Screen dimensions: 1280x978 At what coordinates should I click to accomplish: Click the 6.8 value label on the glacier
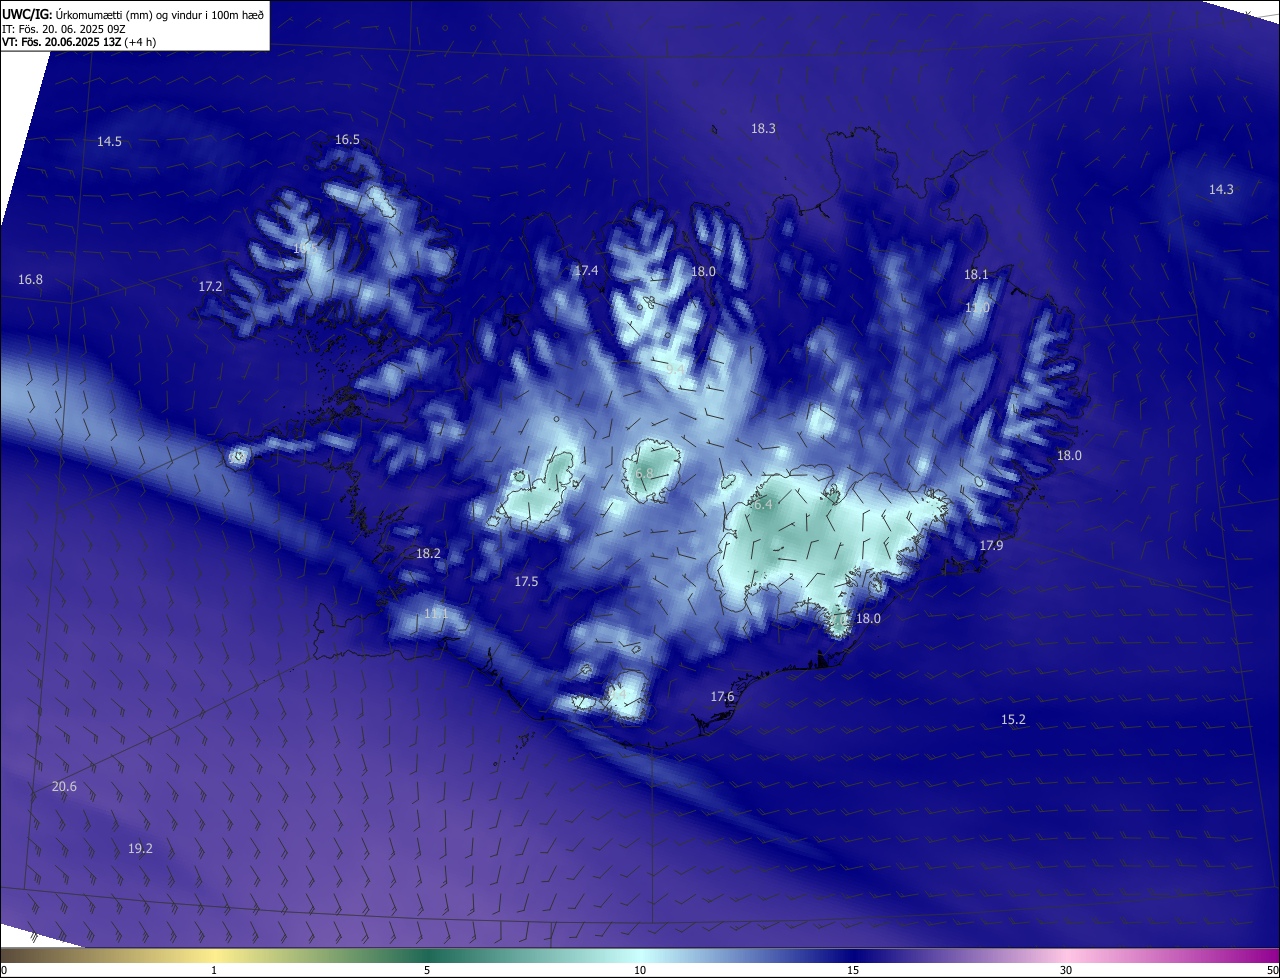[x=644, y=473]
